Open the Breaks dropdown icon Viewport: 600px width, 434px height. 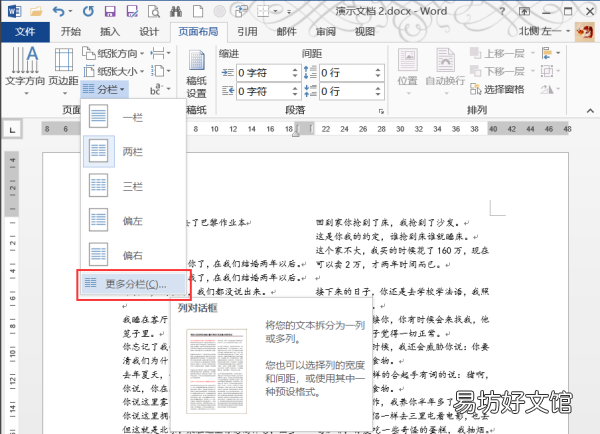point(160,54)
